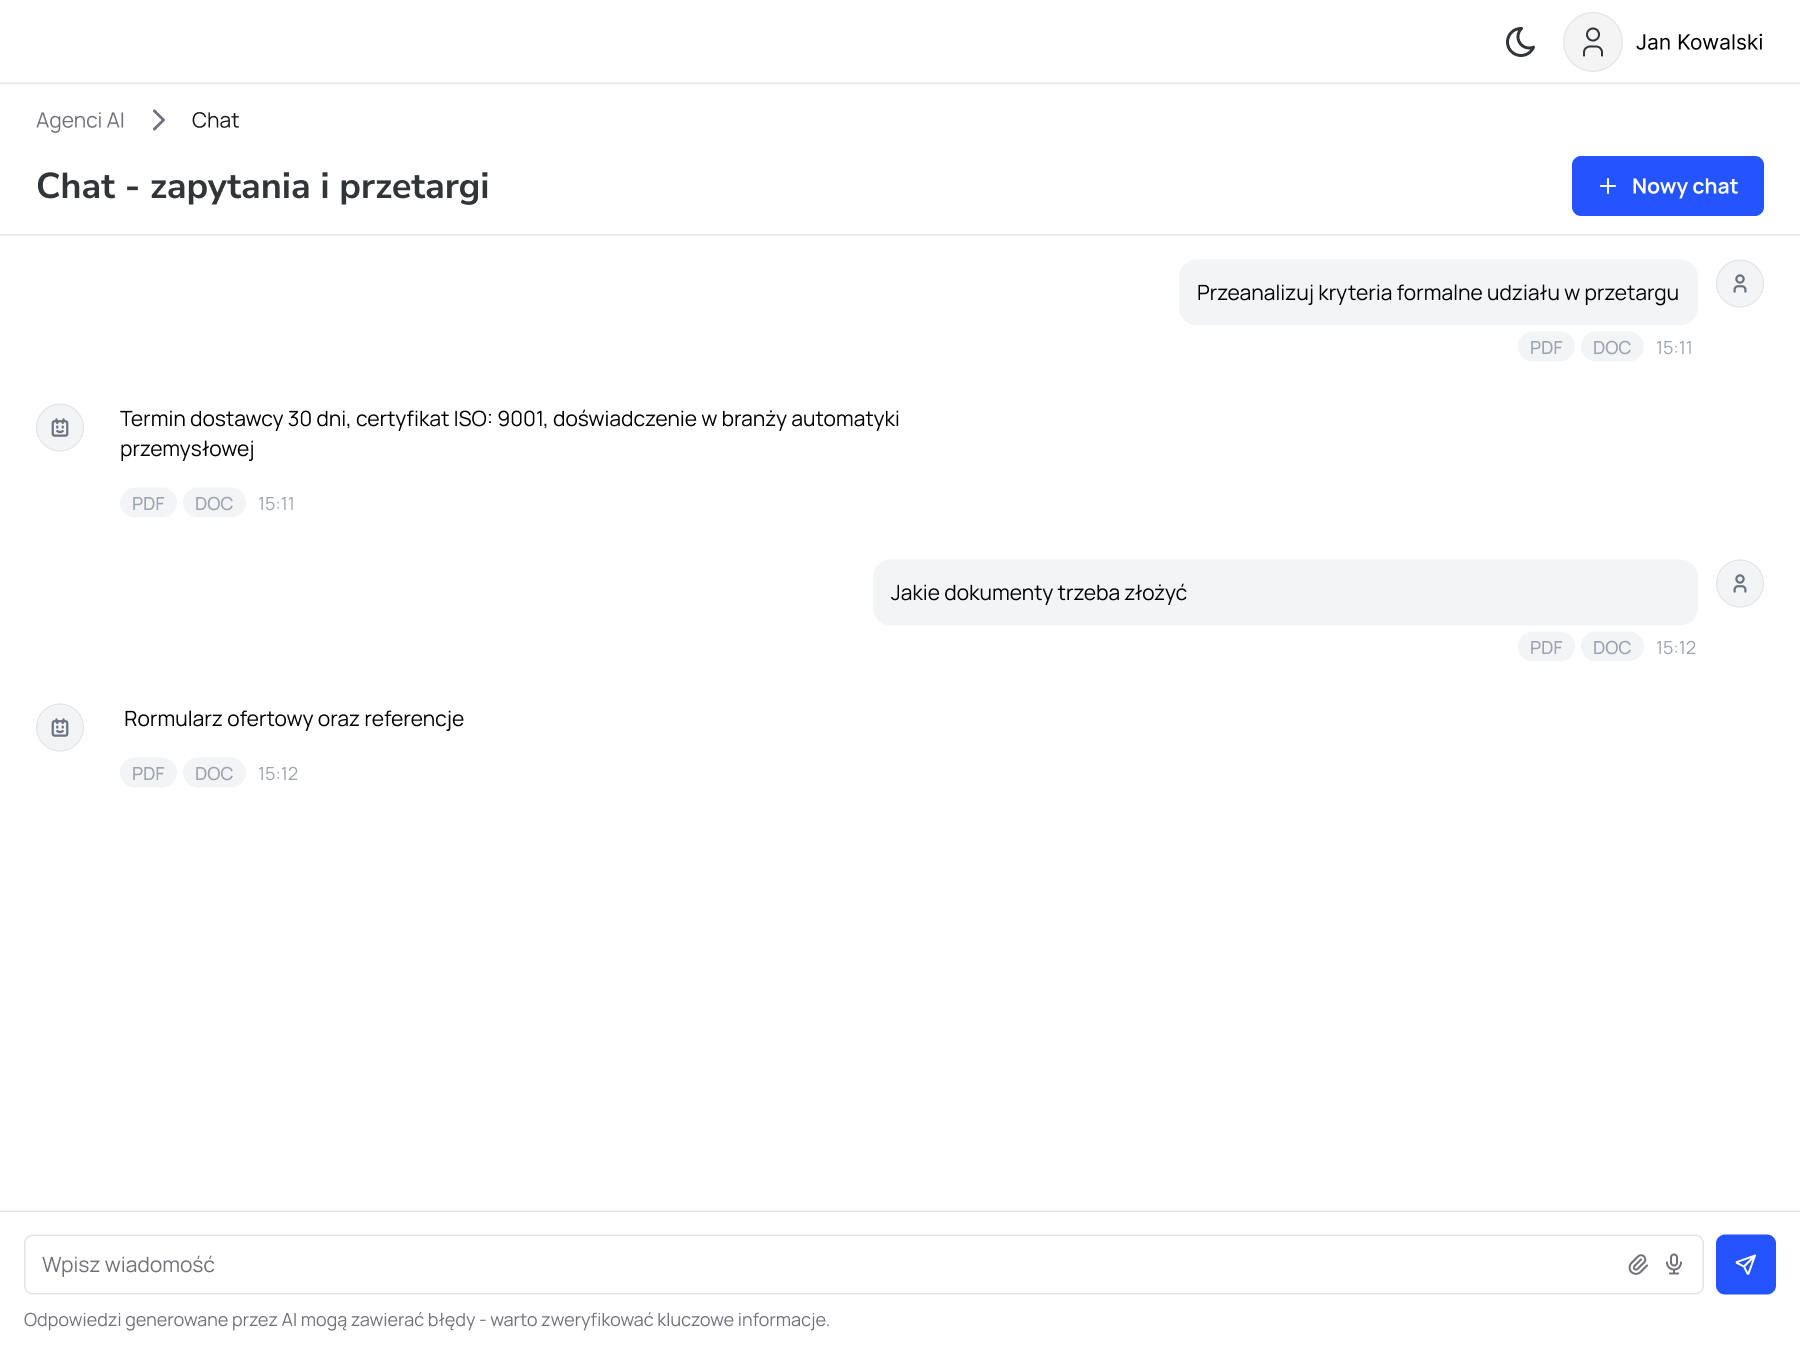Viewport: 1800px width, 1355px height.
Task: Click the Jan Kowalski user name
Action: [x=1699, y=42]
